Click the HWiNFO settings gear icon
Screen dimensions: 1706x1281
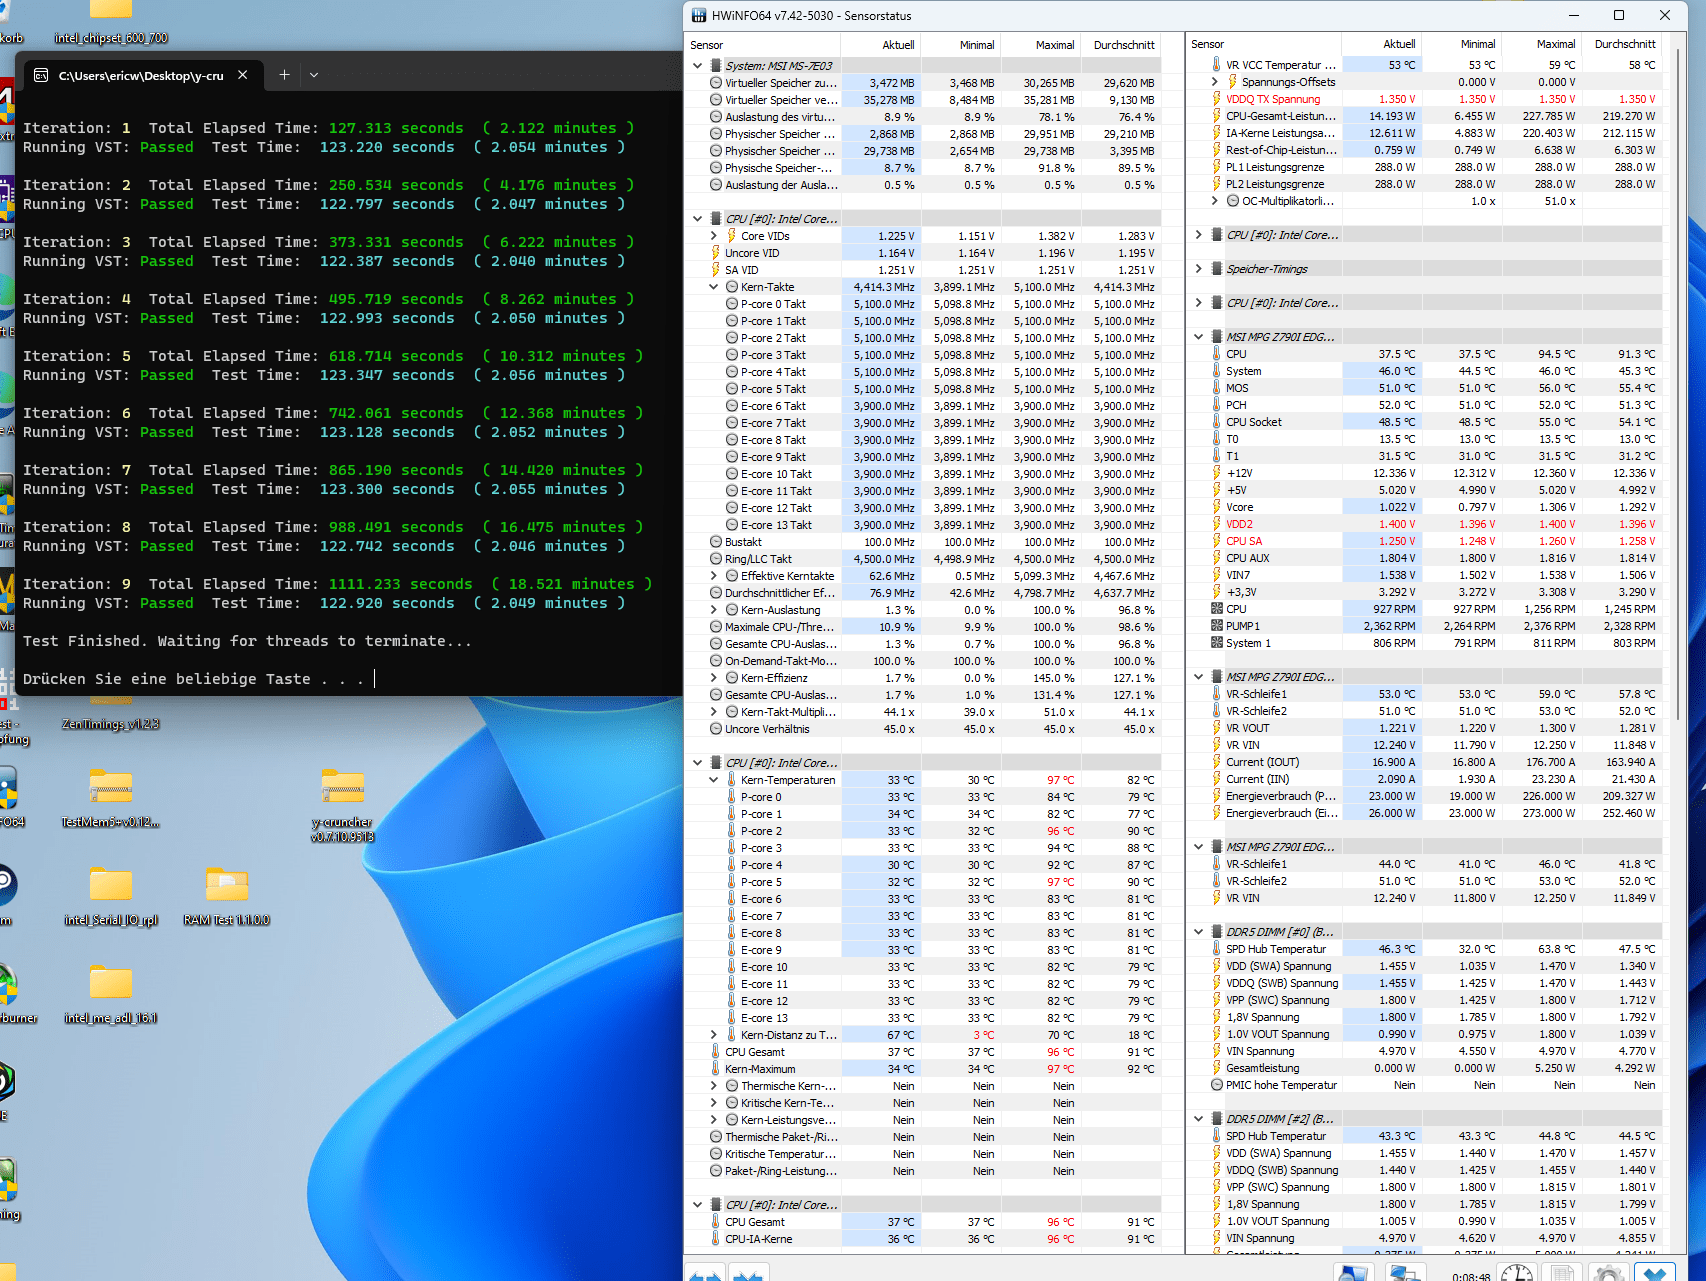tap(1609, 1272)
